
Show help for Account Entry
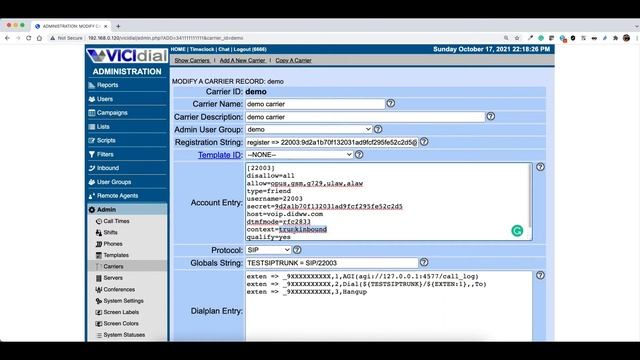point(540,167)
